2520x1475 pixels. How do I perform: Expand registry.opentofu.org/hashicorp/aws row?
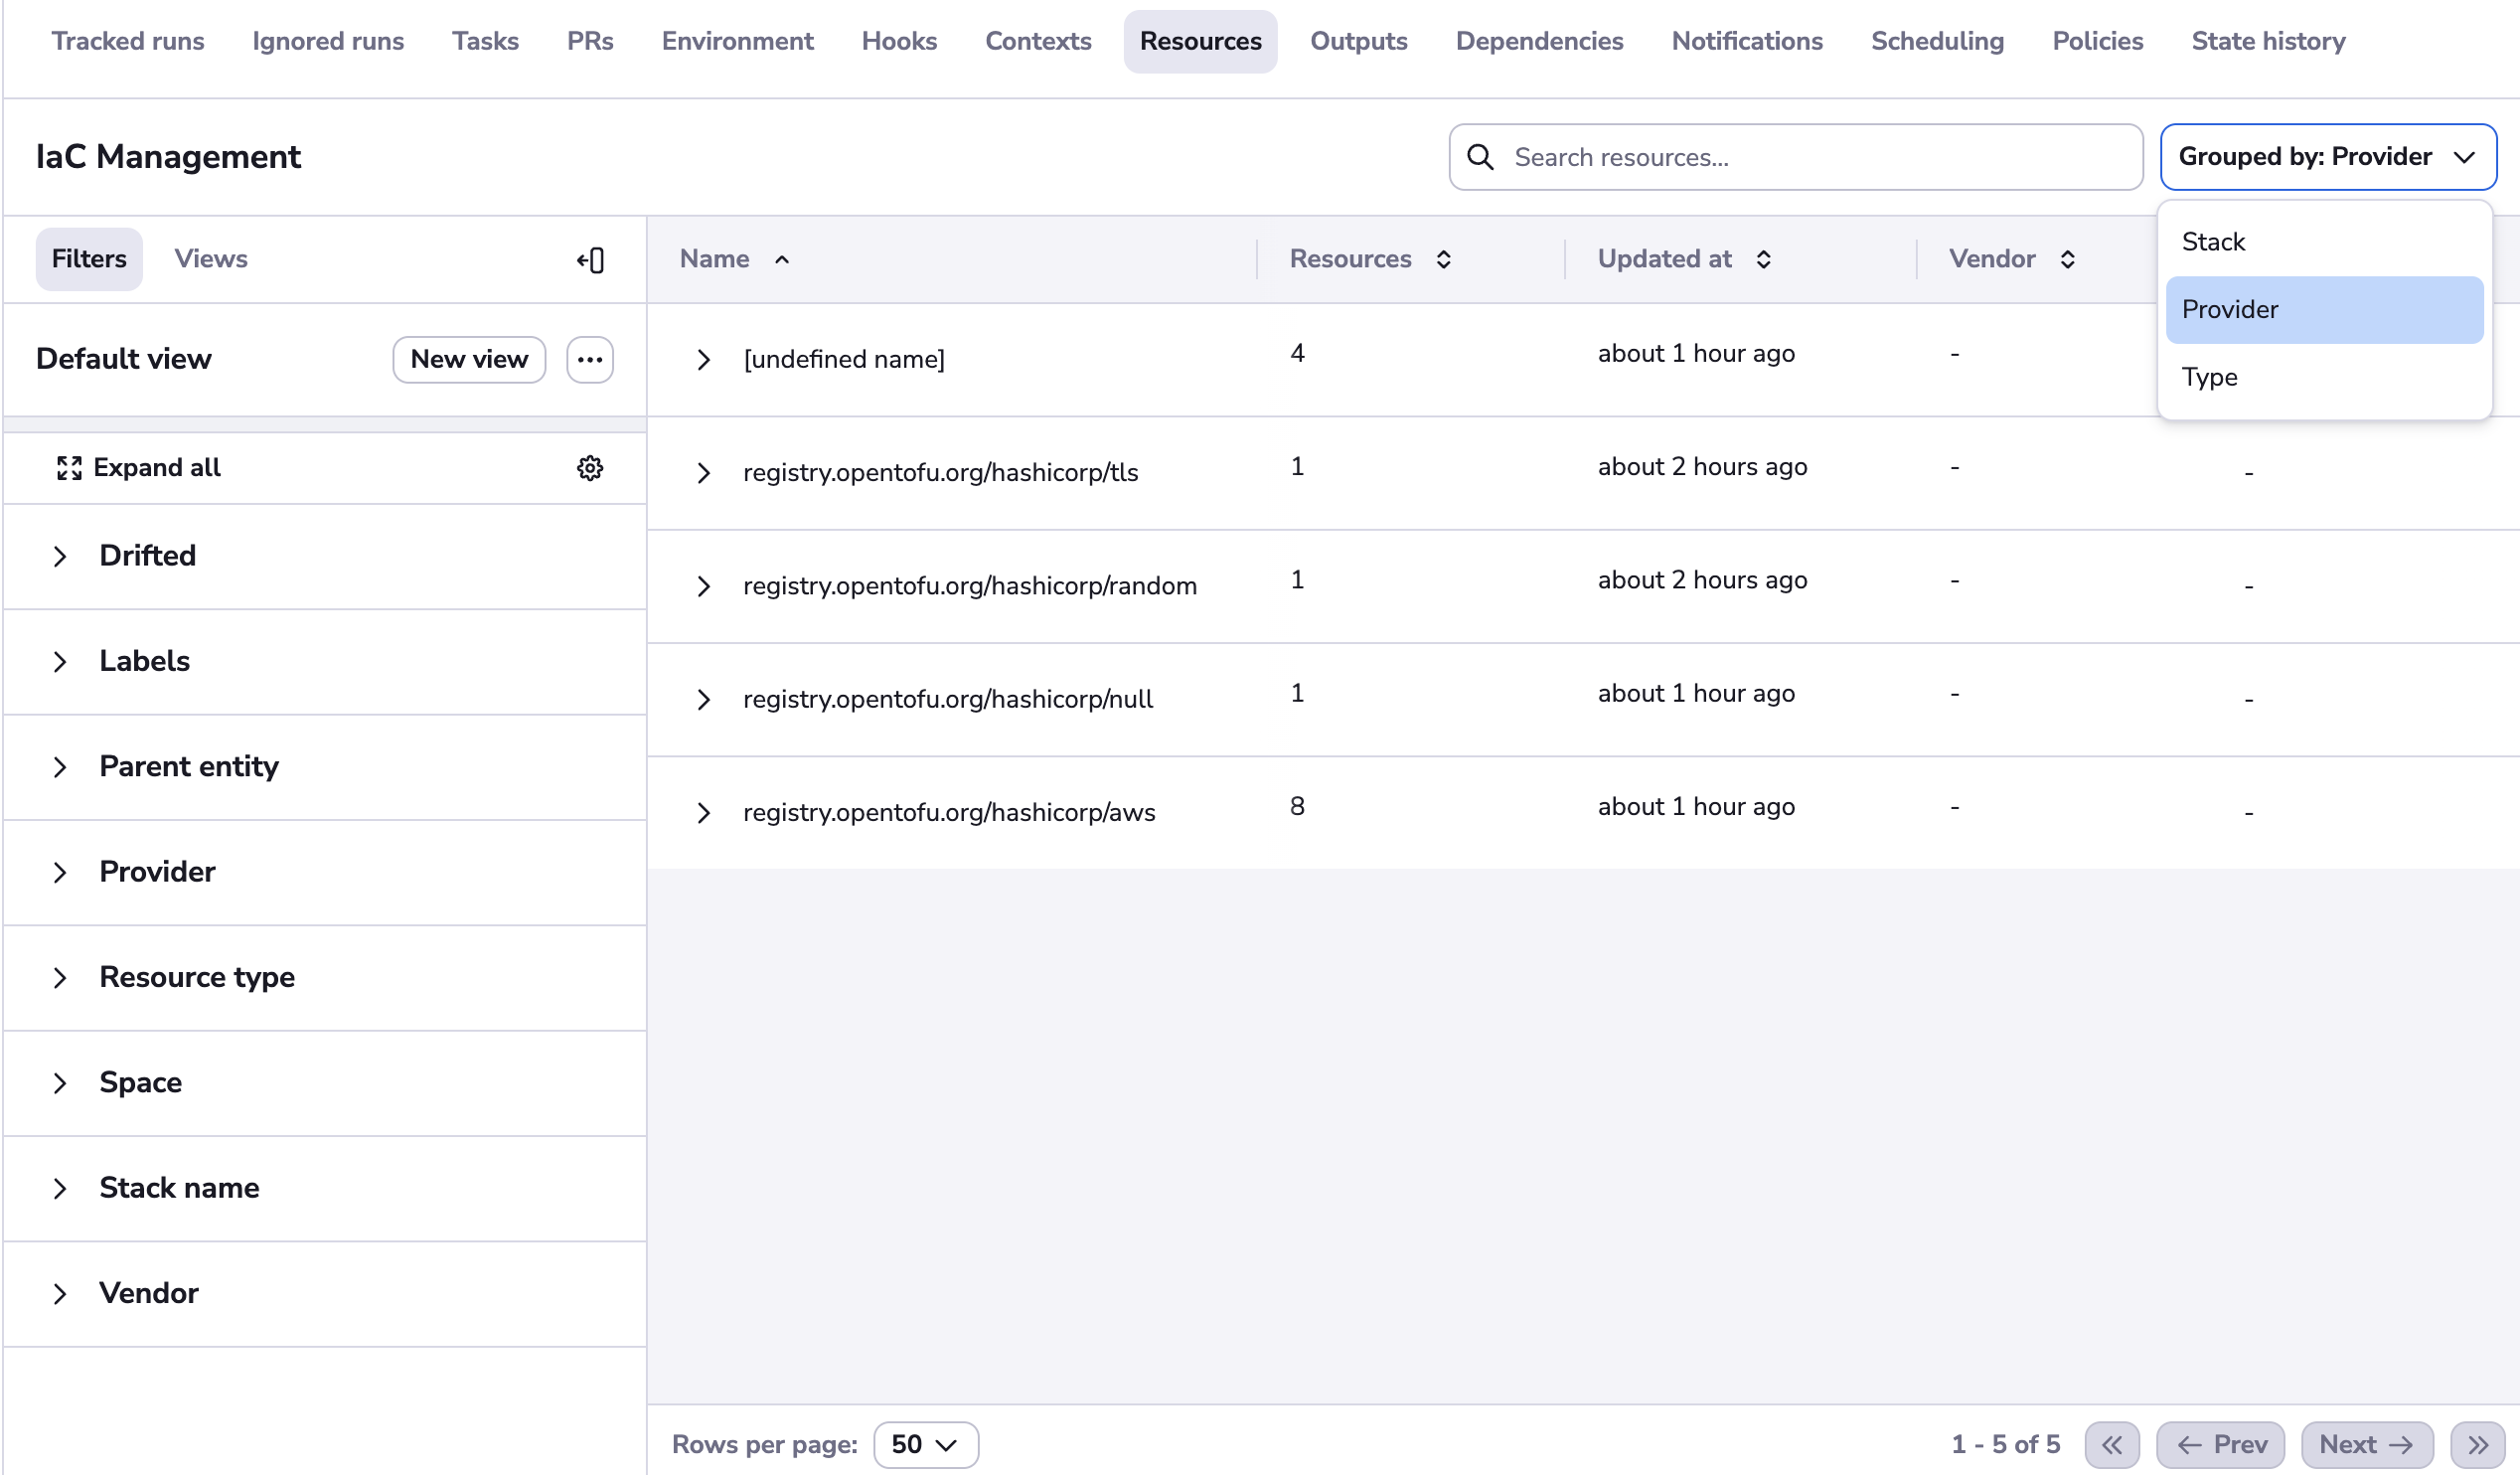coord(704,813)
